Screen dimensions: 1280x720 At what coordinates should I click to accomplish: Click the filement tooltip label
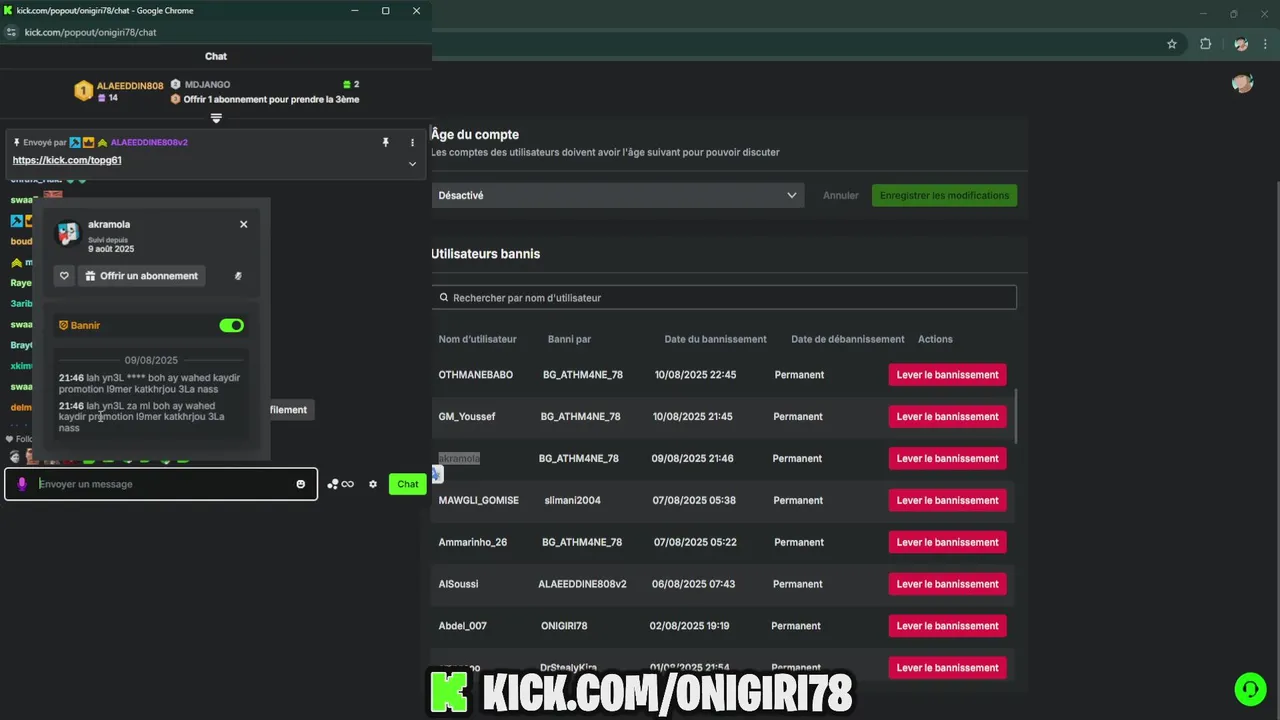288,410
